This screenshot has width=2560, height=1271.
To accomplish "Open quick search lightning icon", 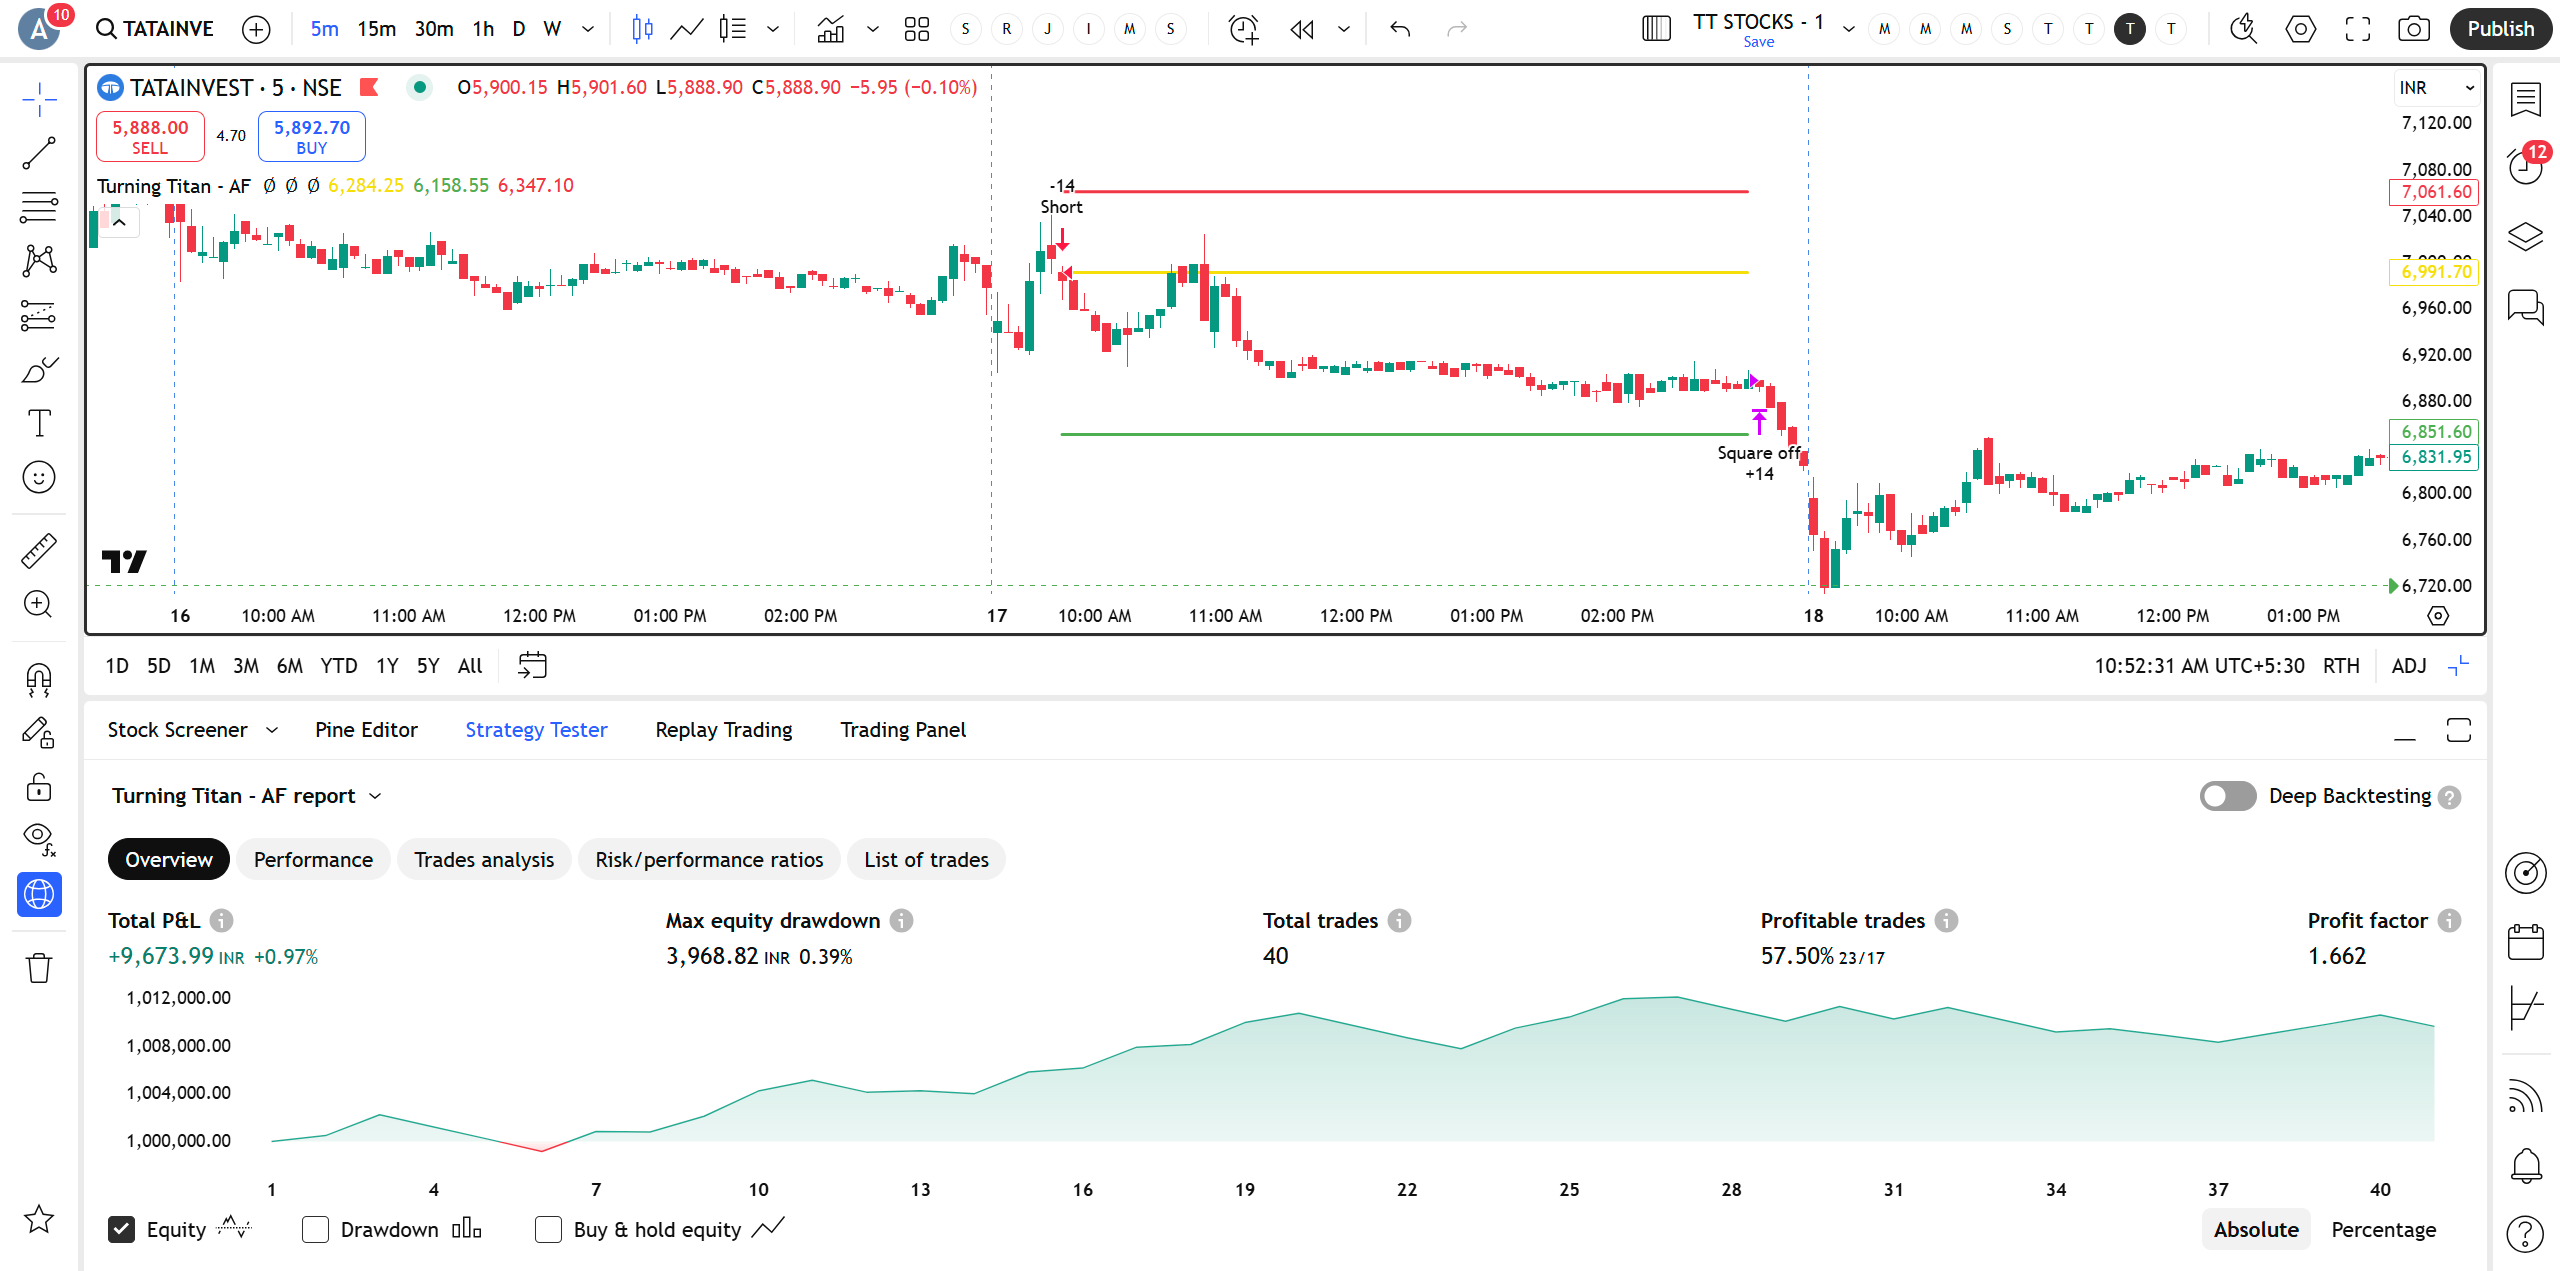I will [2243, 29].
